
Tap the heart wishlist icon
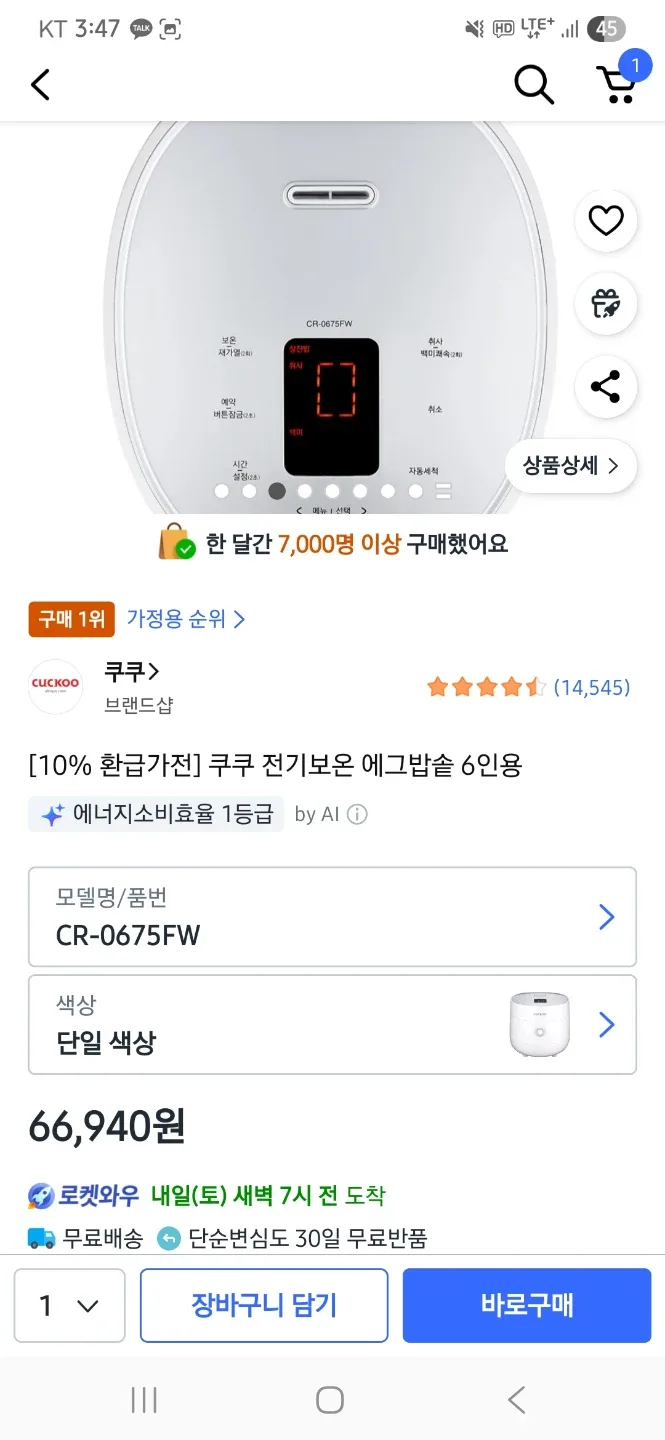click(606, 220)
